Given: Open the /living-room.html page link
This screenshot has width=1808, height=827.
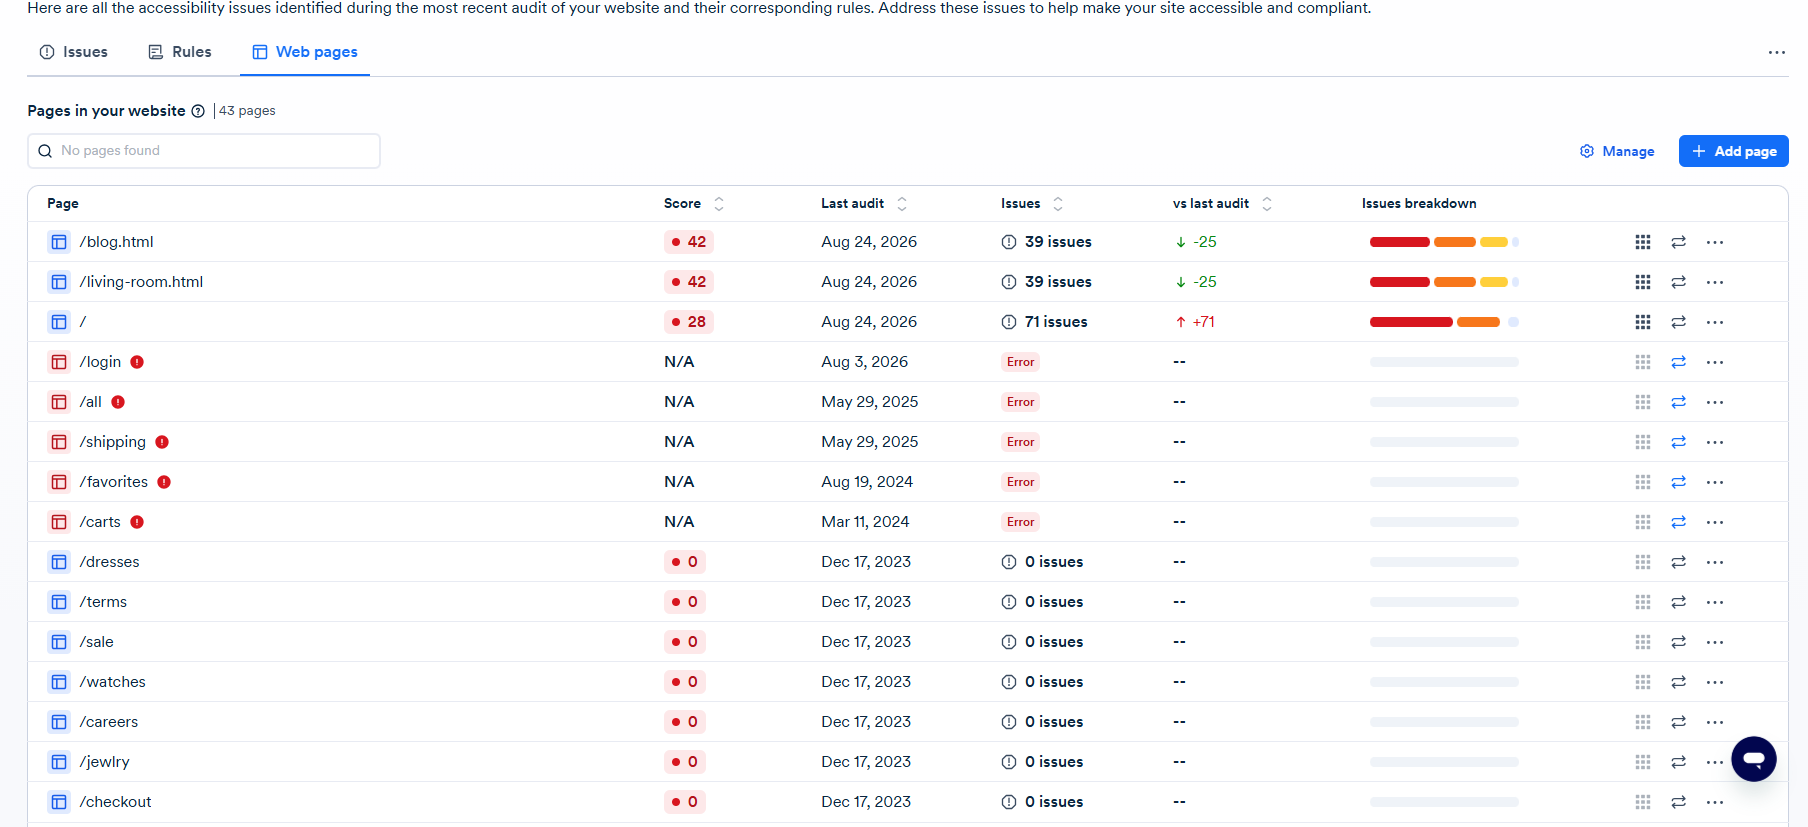Looking at the screenshot, I should tap(141, 282).
